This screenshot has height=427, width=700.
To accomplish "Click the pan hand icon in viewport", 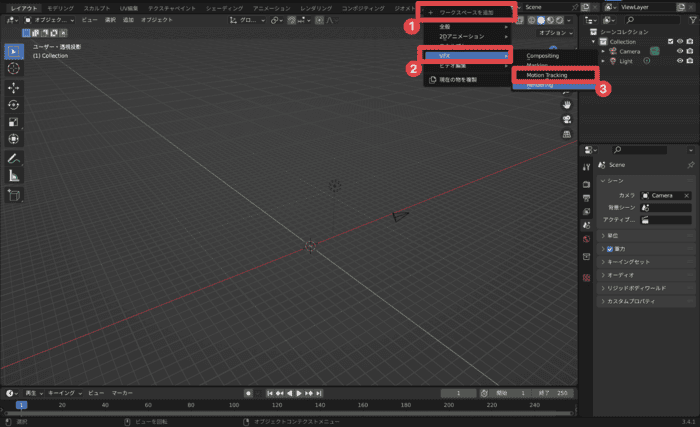I will [x=567, y=103].
